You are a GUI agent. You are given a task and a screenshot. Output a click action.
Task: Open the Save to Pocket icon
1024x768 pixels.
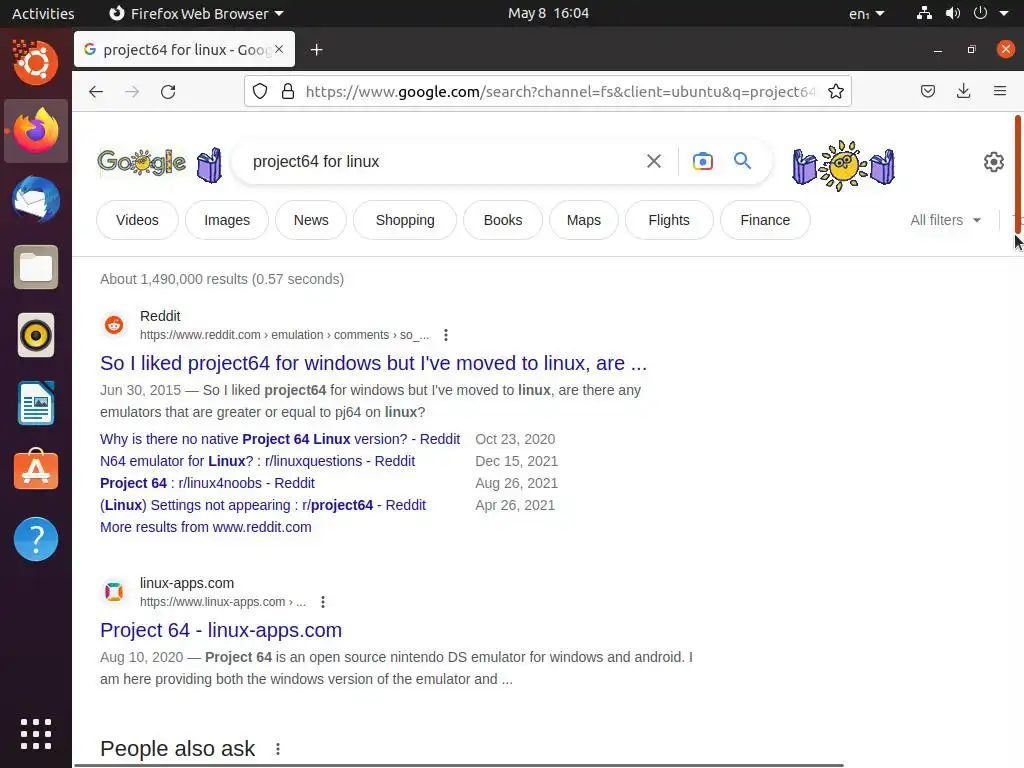(927, 91)
